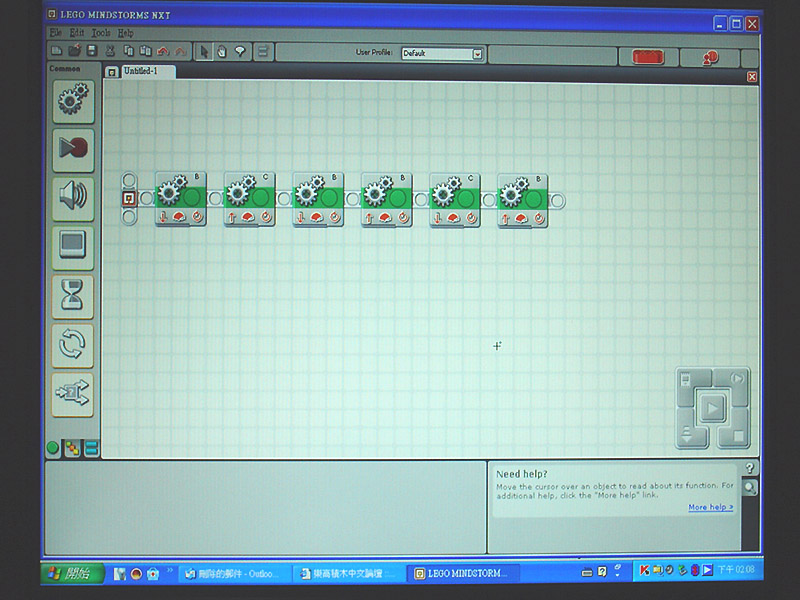Select the Wait hourglass block
The width and height of the screenshot is (800, 600).
(x=72, y=296)
